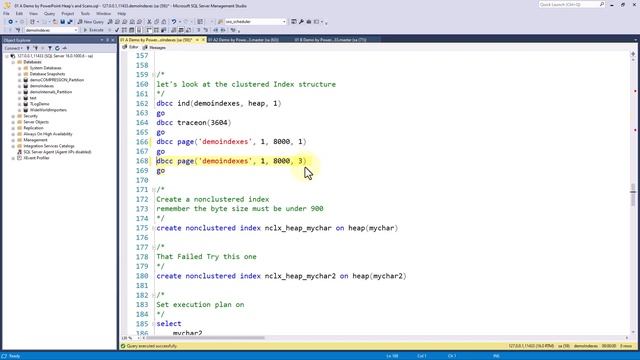Click the New Query button
640x360 pixels.
(x=91, y=22)
